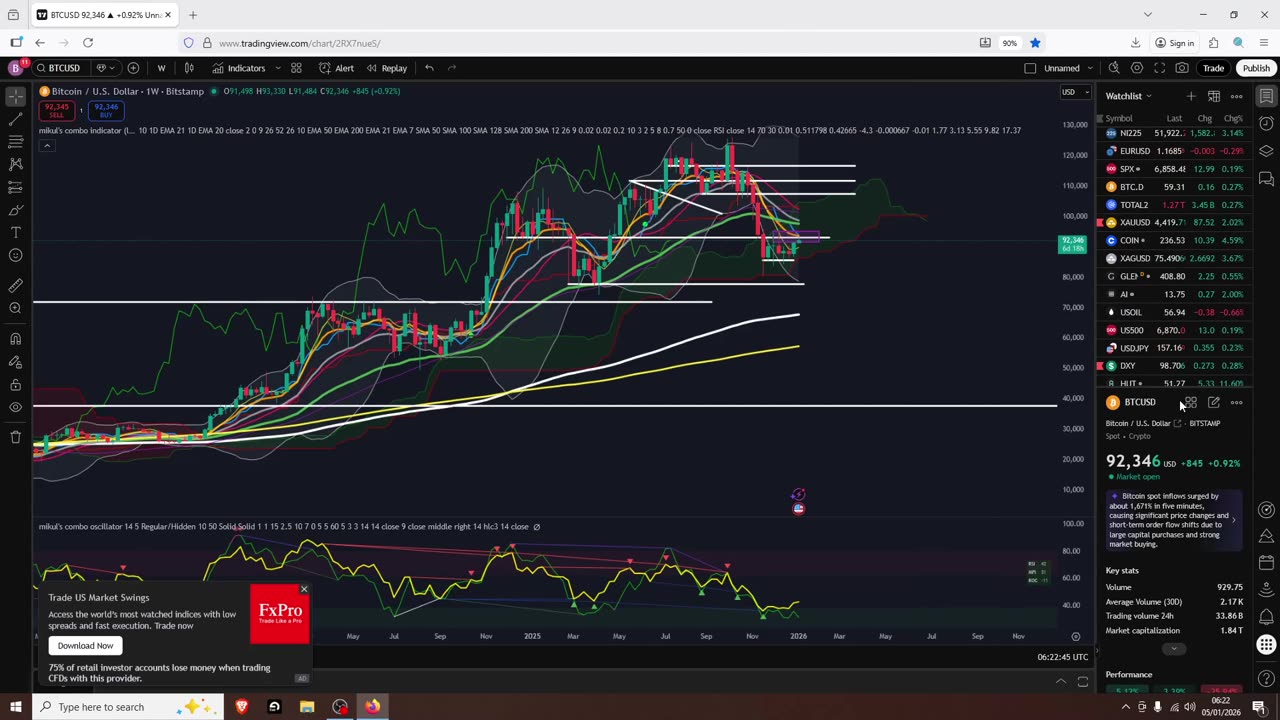Select the ruler measure tool
The width and height of the screenshot is (1280, 720).
pyautogui.click(x=15, y=286)
